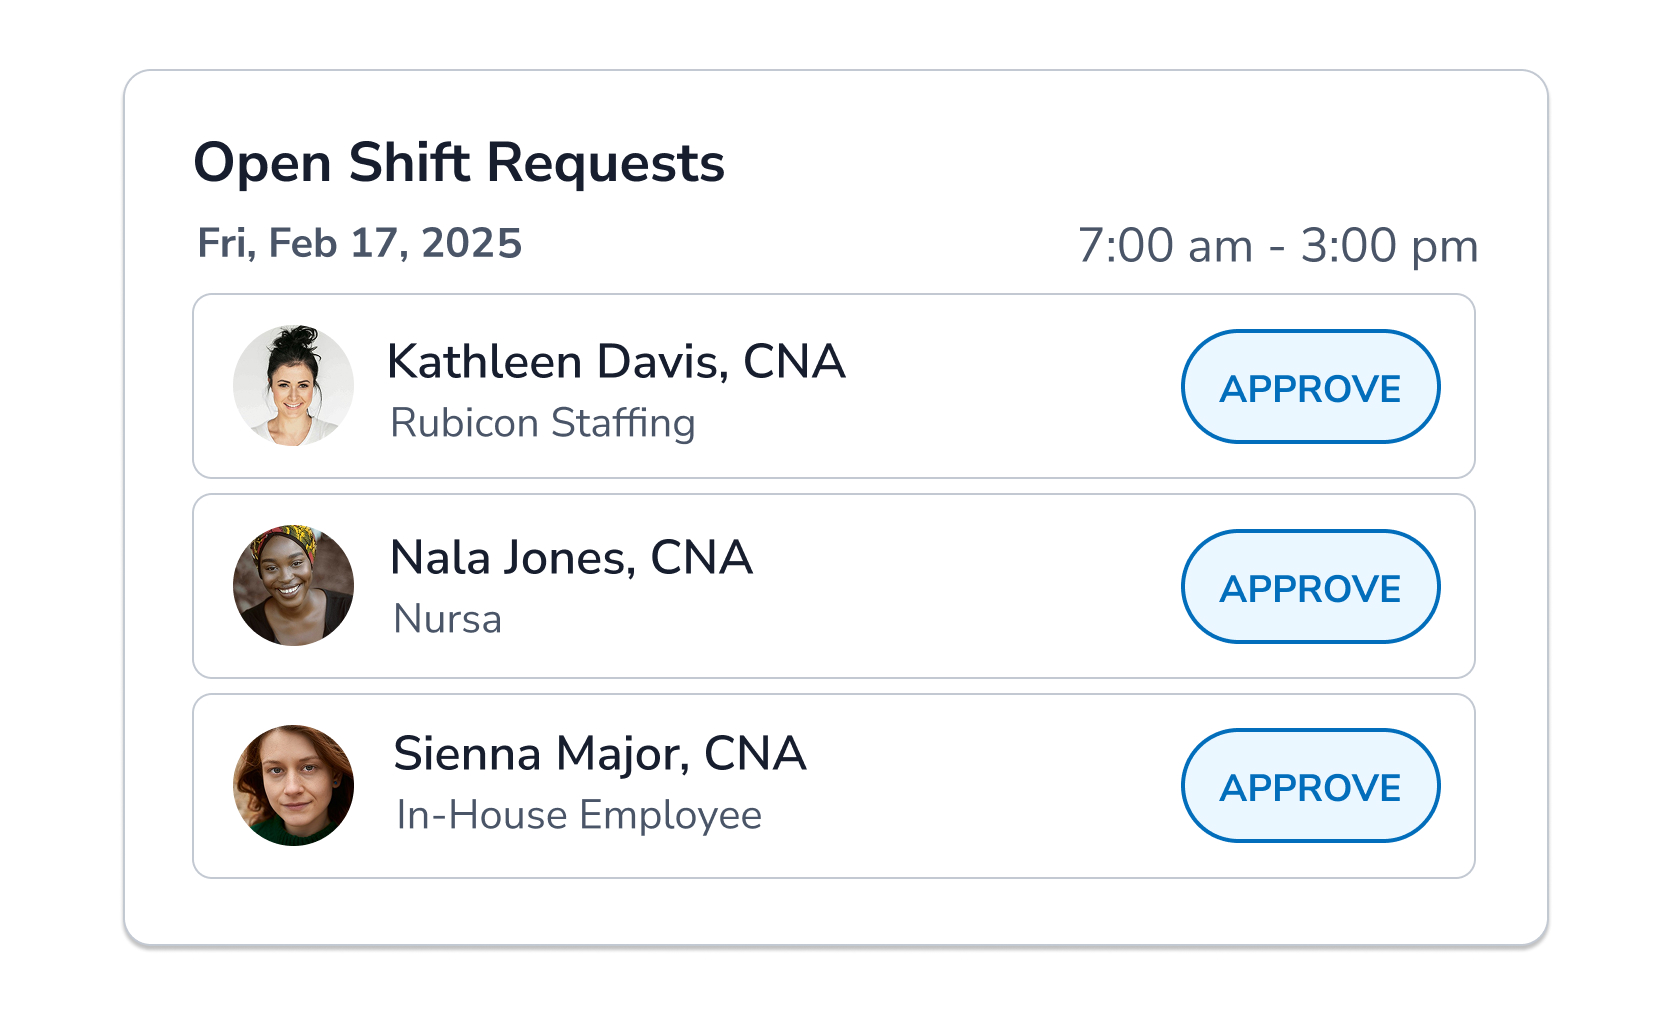Image resolution: width=1668 pixels, height=1013 pixels.
Task: Click the Rubicon Staffing agency label
Action: coord(543,423)
